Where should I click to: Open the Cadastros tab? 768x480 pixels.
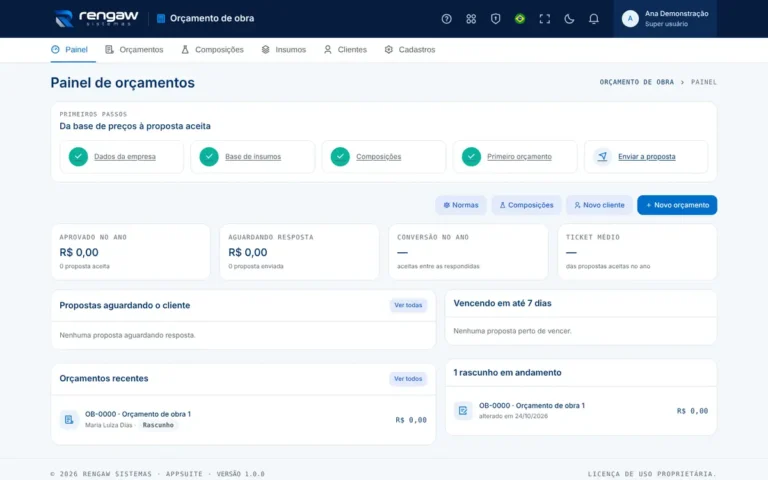(x=409, y=49)
